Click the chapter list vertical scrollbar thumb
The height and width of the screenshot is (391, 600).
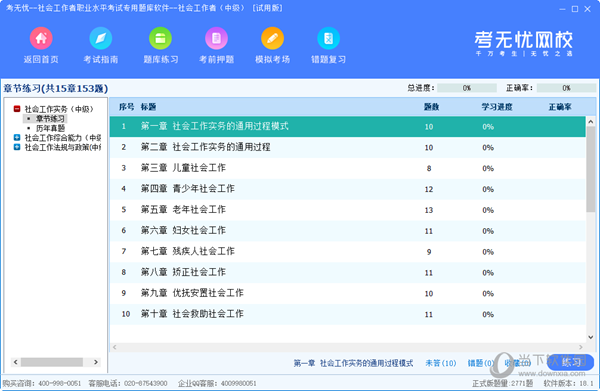point(590,169)
